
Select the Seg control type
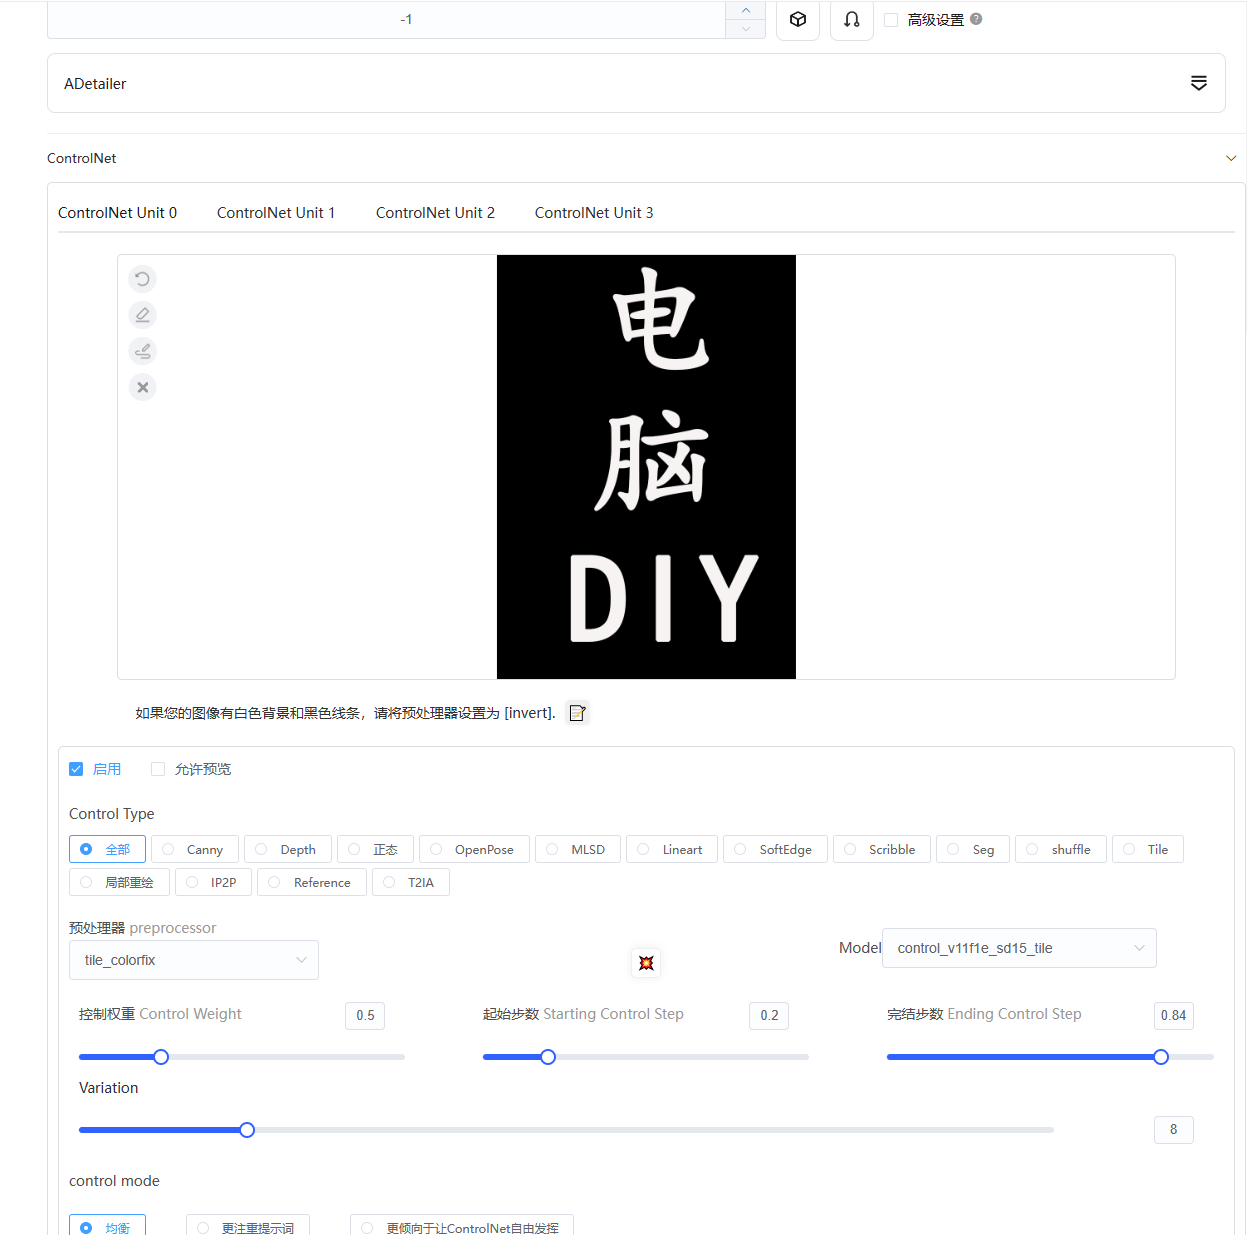click(973, 849)
